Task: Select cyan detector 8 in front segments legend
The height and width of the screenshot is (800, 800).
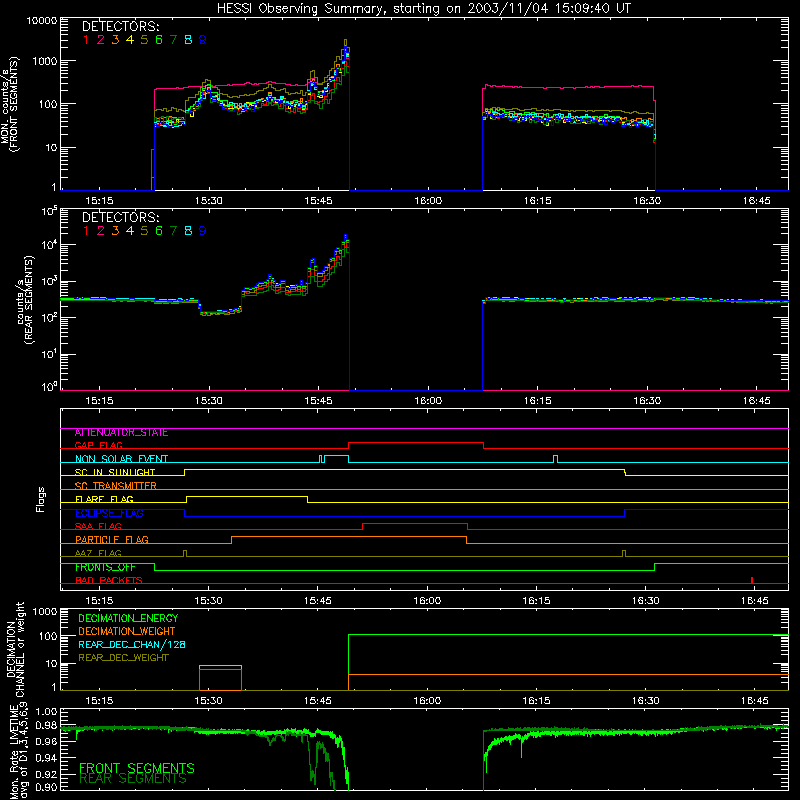Action: coord(188,40)
